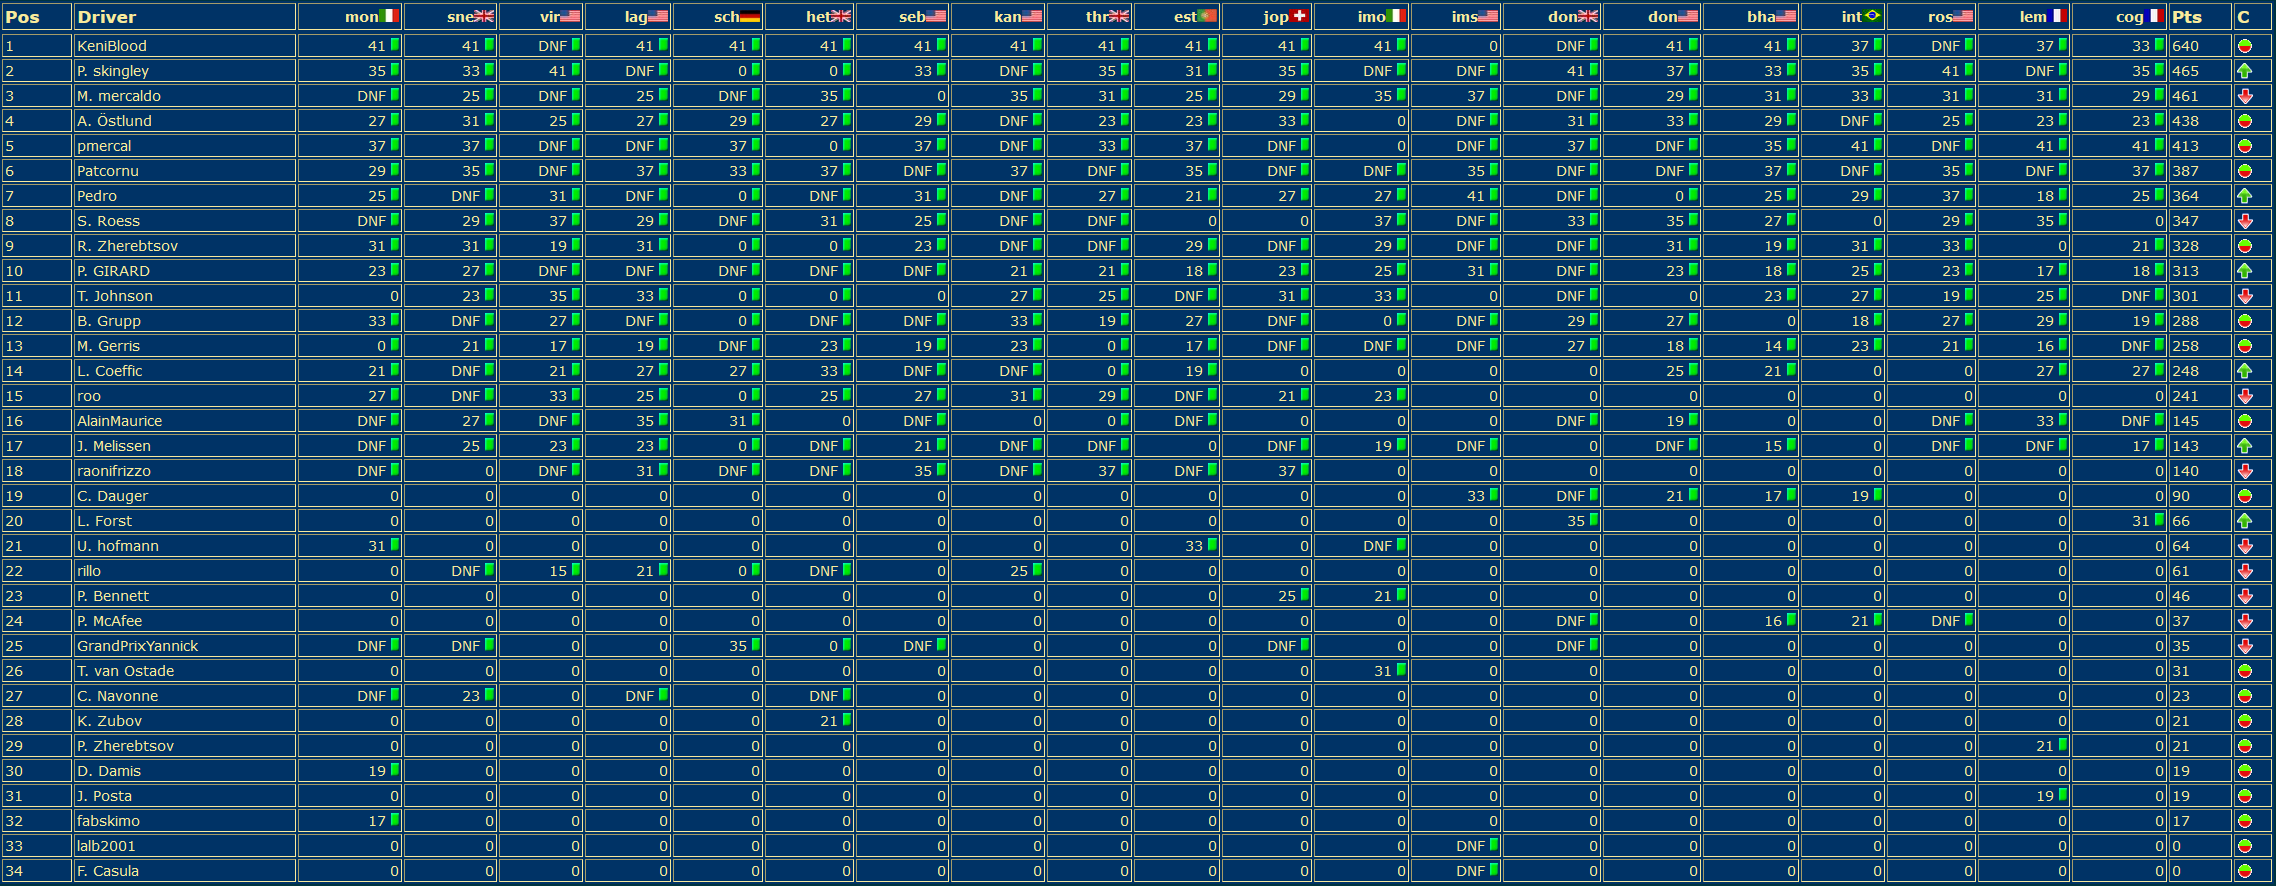Click the green marker beside KeniBlood's mon score
Image resolution: width=2276 pixels, height=886 pixels.
pos(395,45)
